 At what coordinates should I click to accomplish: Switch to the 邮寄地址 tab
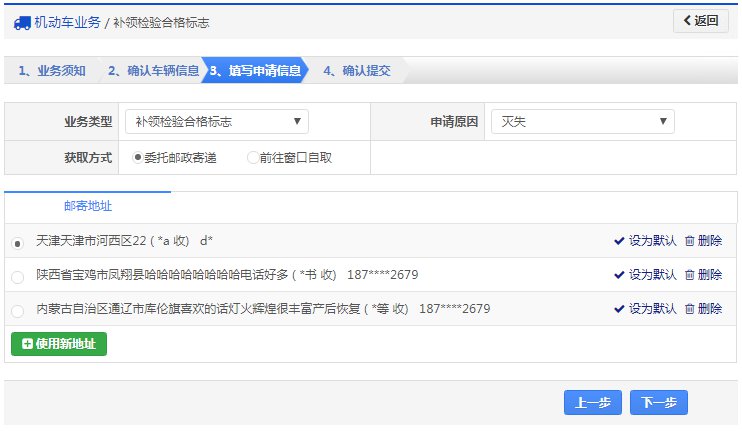point(88,206)
